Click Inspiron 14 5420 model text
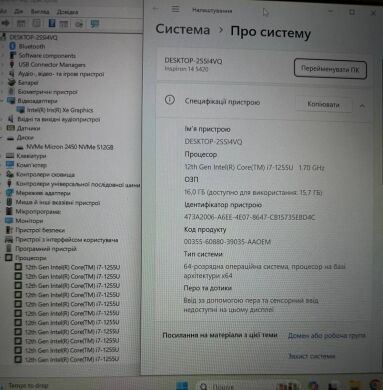Screen dimensions: 383x390 point(186,69)
